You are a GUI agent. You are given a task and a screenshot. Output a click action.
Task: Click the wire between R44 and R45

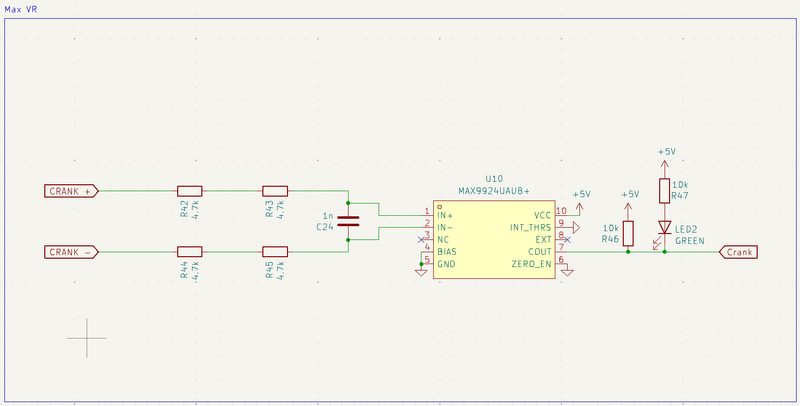pos(232,252)
